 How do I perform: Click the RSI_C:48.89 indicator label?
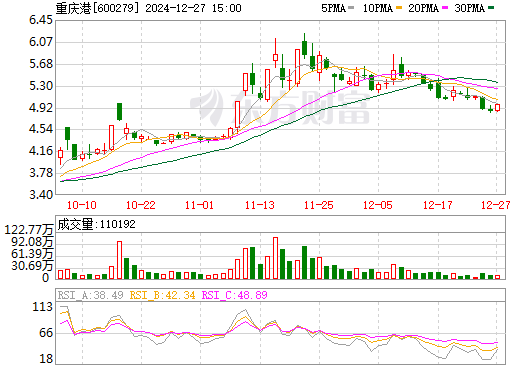tap(235, 295)
